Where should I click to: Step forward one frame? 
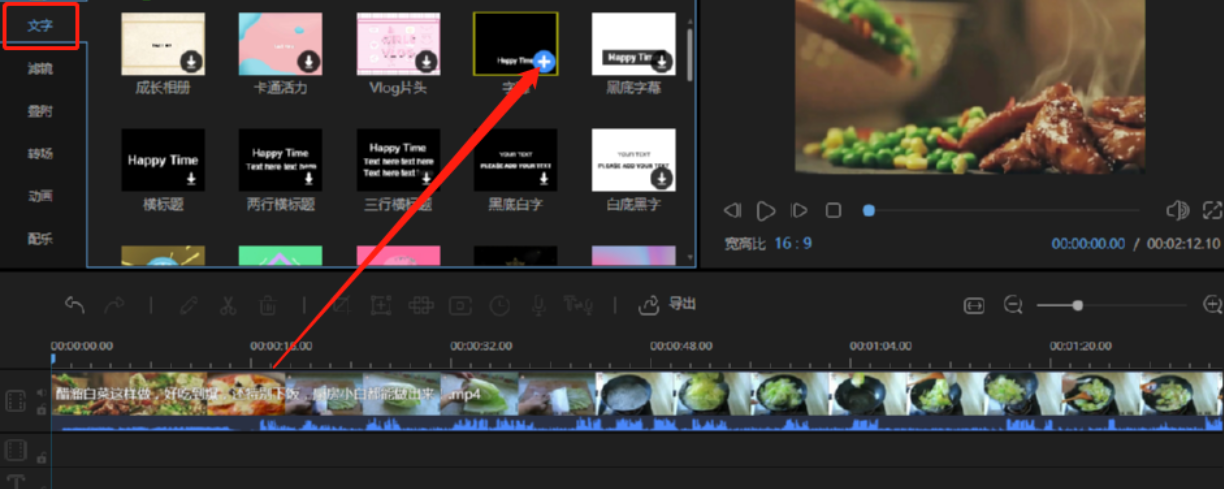tap(799, 210)
